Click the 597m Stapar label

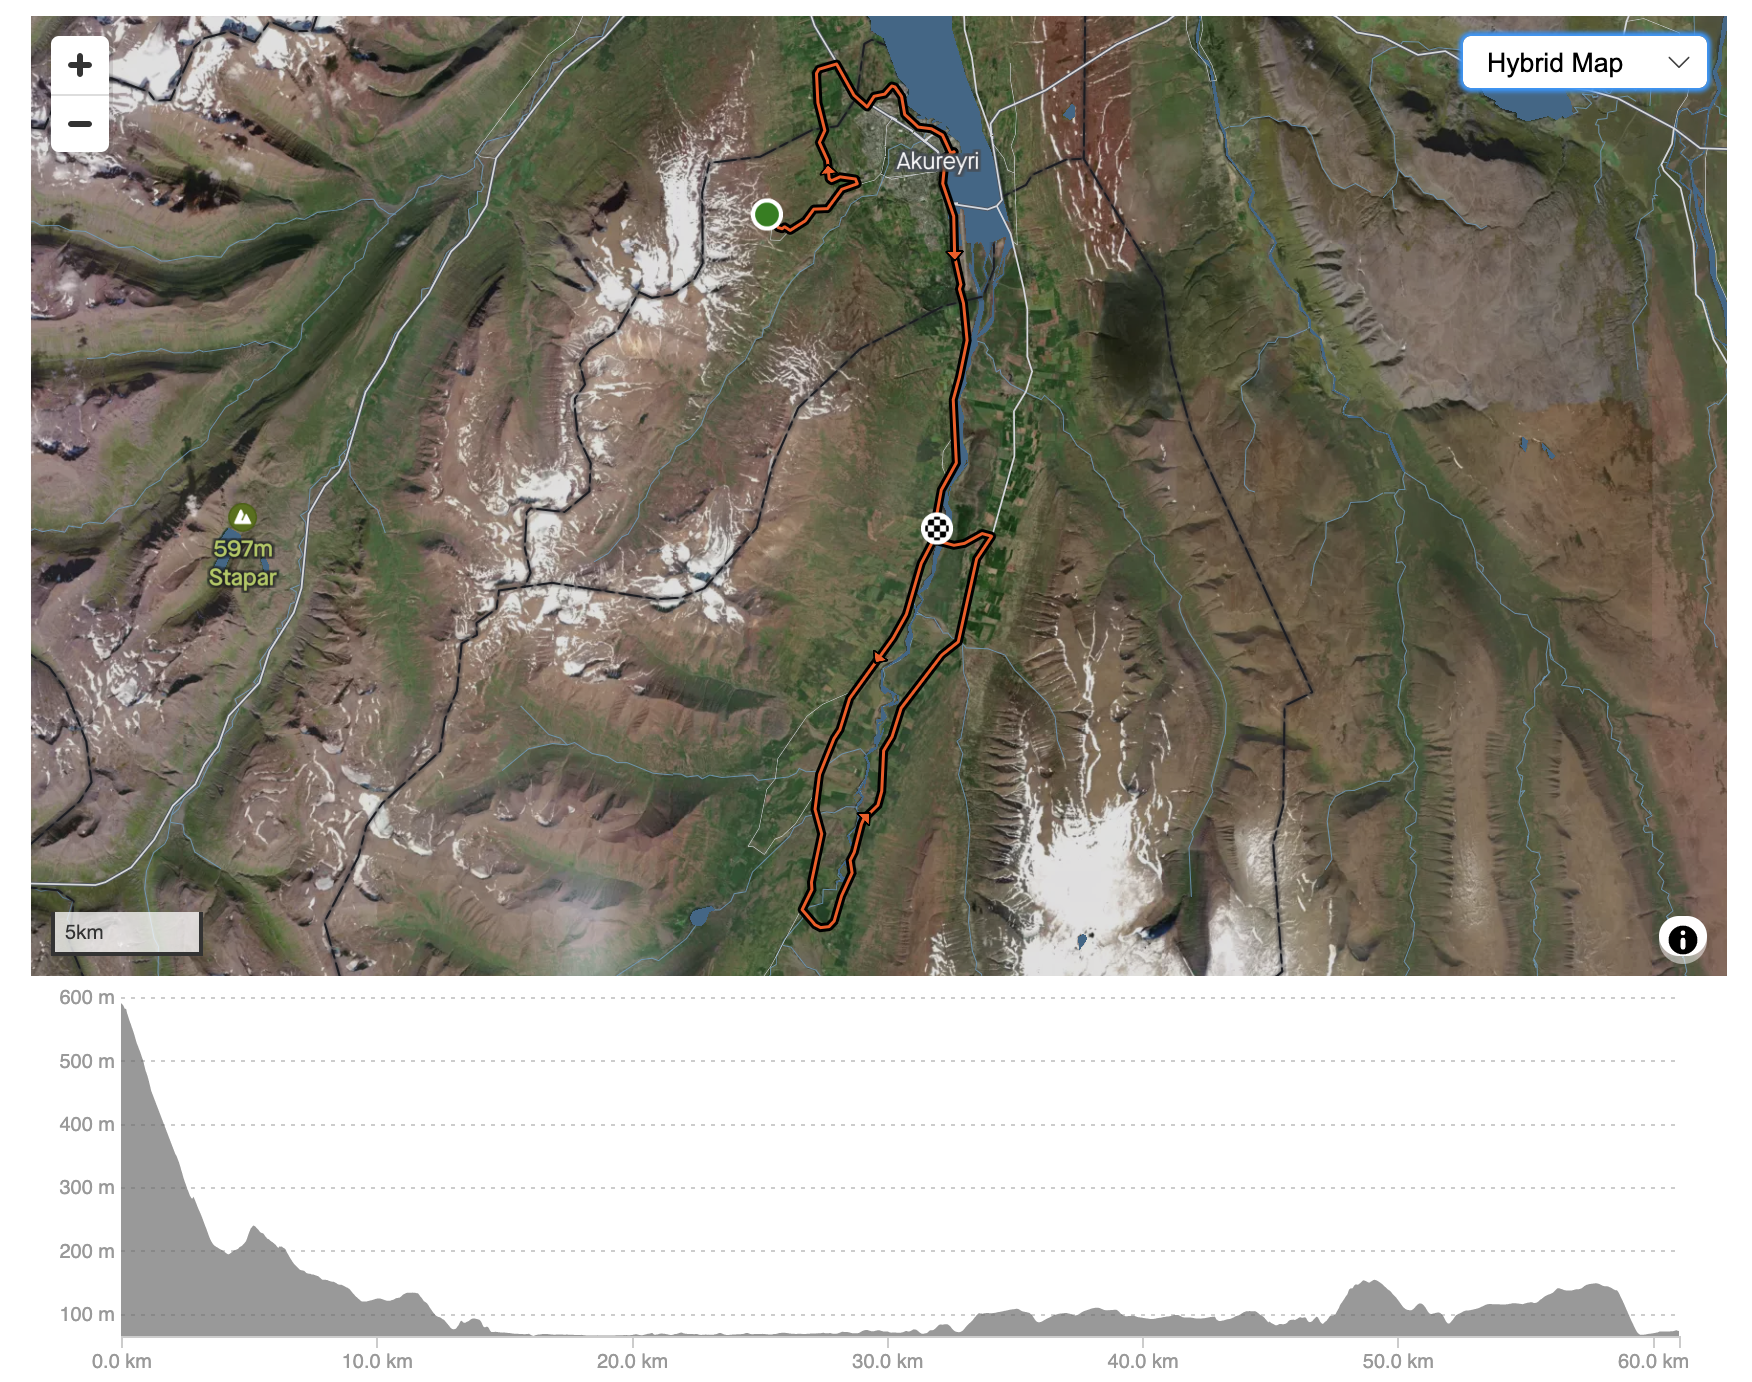pyautogui.click(x=243, y=563)
